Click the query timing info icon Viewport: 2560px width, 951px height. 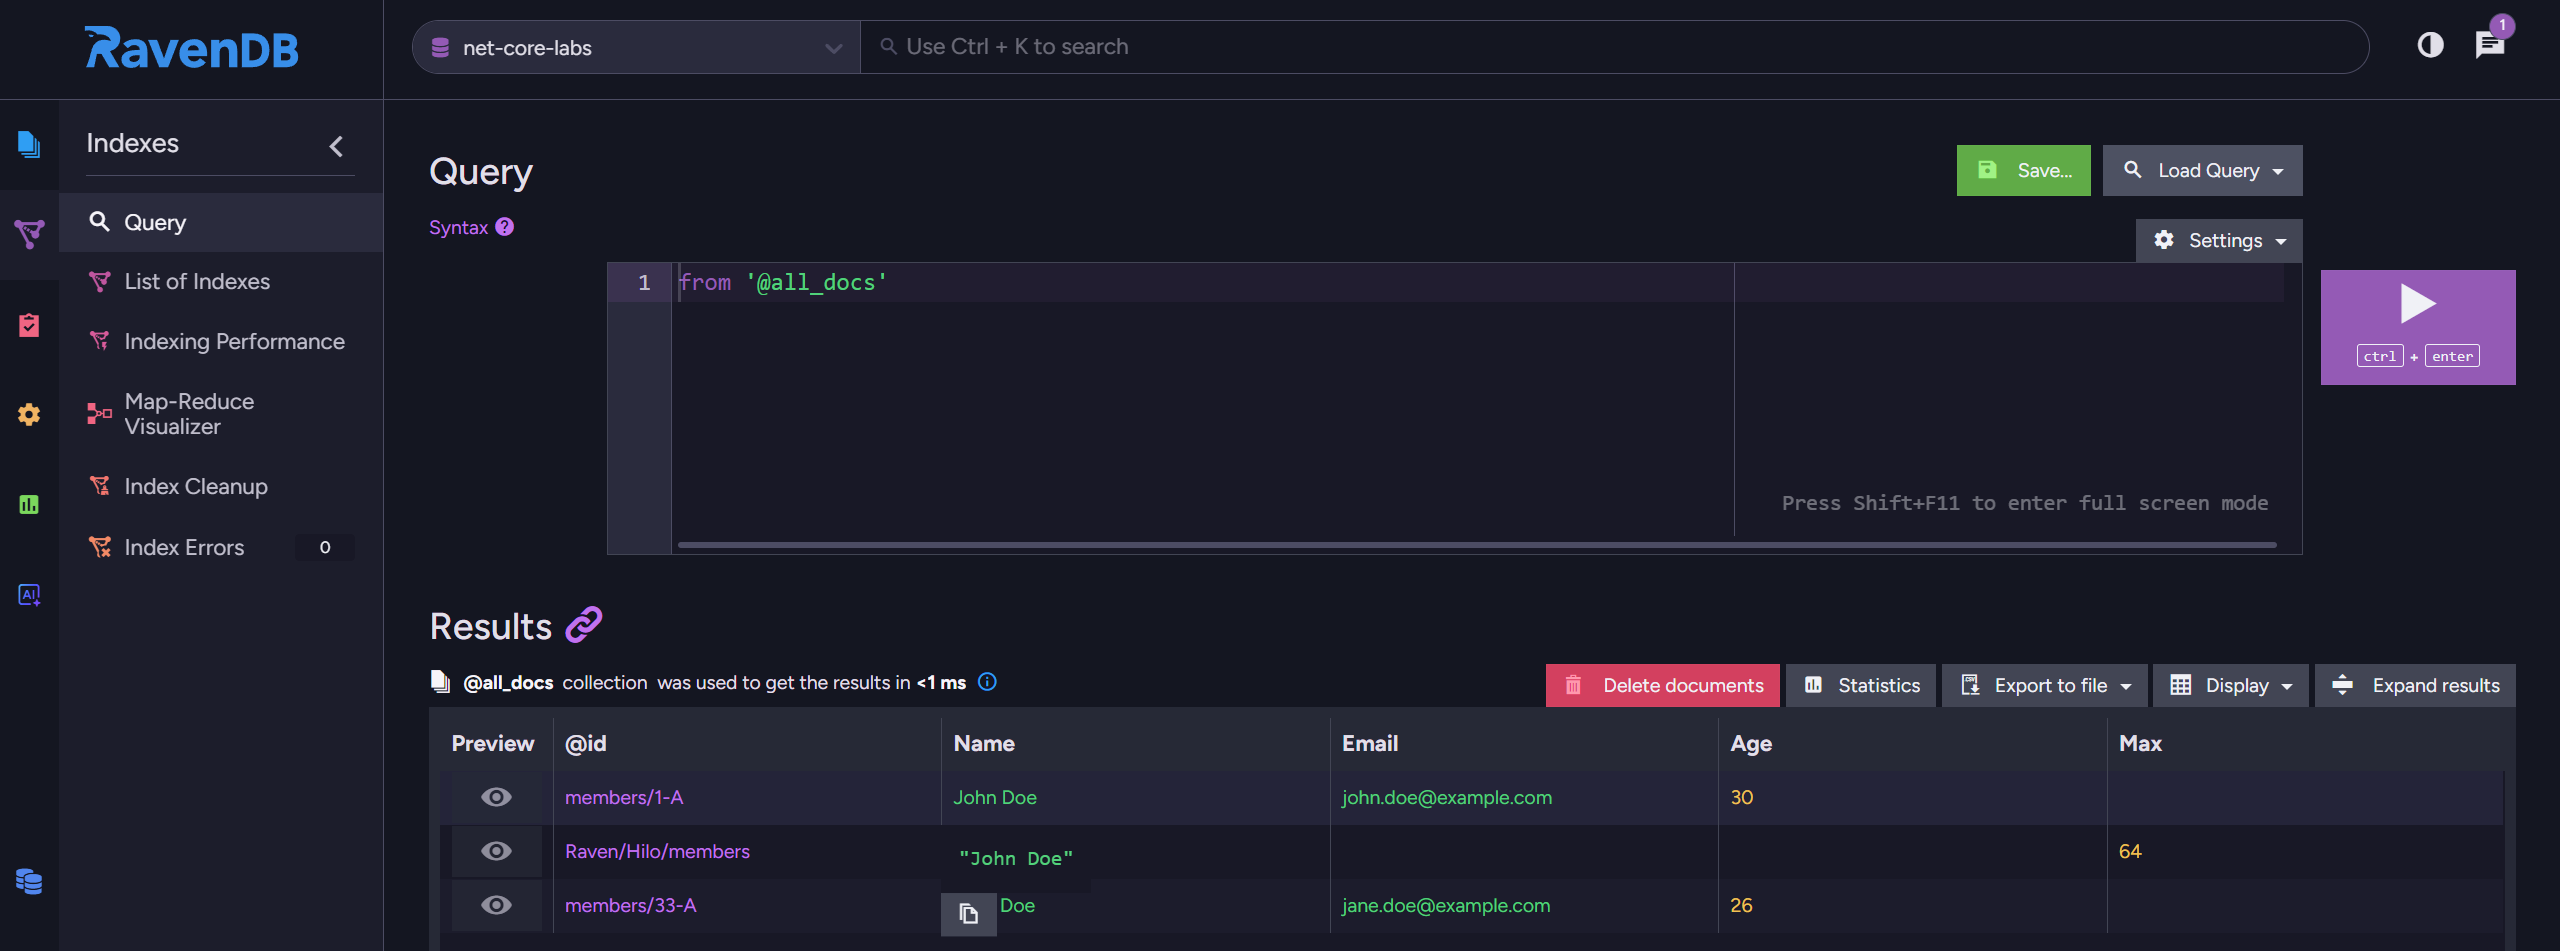(x=987, y=682)
